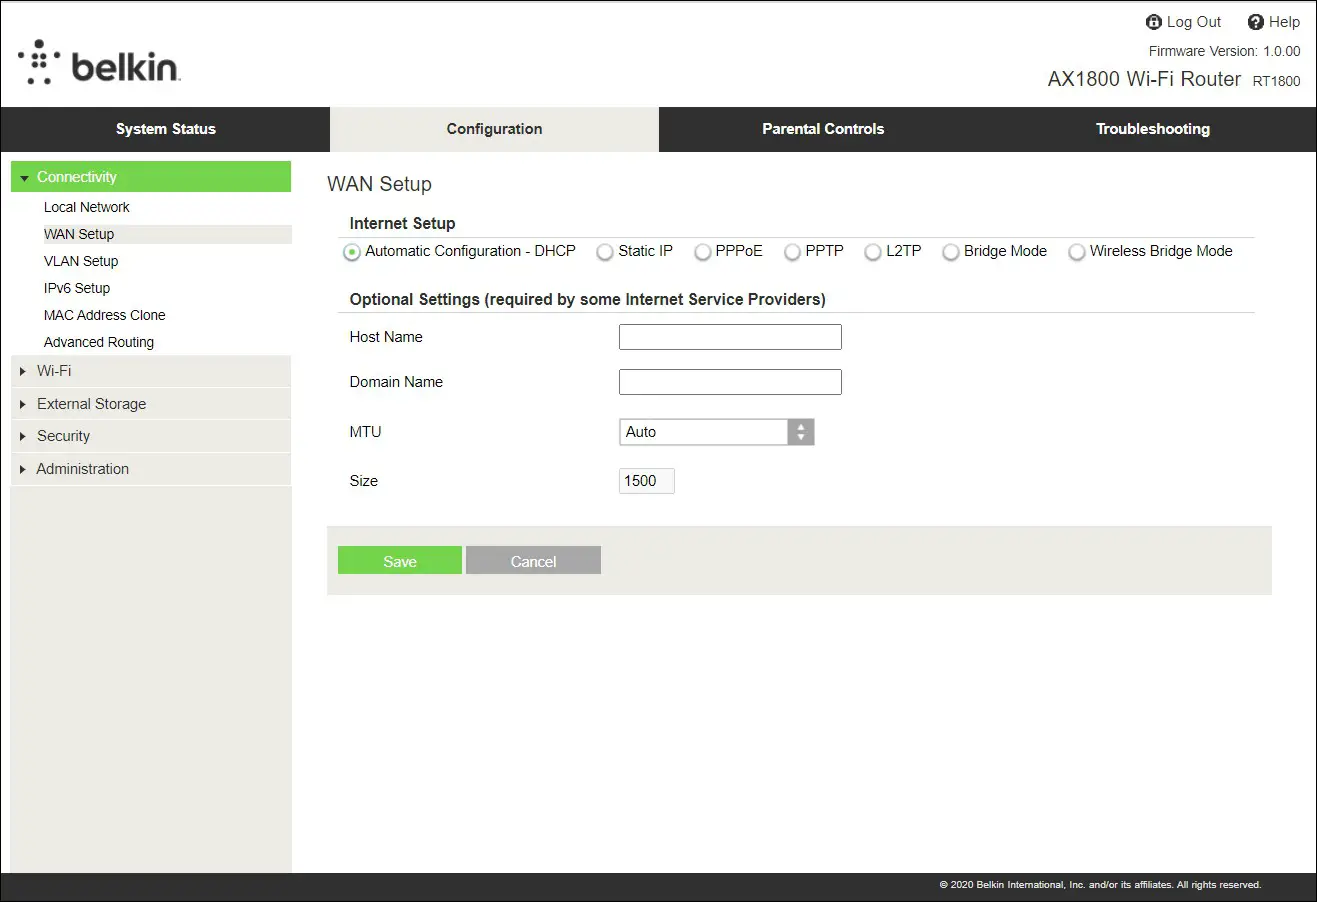Click the Cancel button
1317x902 pixels.
[x=533, y=561]
